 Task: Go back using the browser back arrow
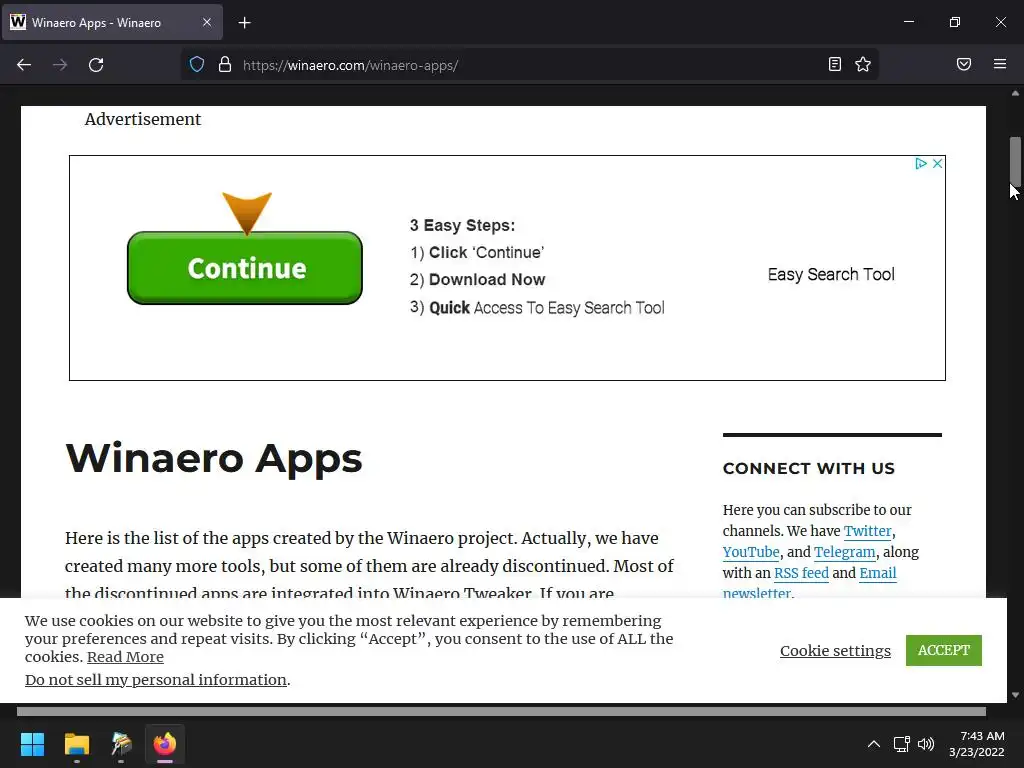click(x=24, y=65)
